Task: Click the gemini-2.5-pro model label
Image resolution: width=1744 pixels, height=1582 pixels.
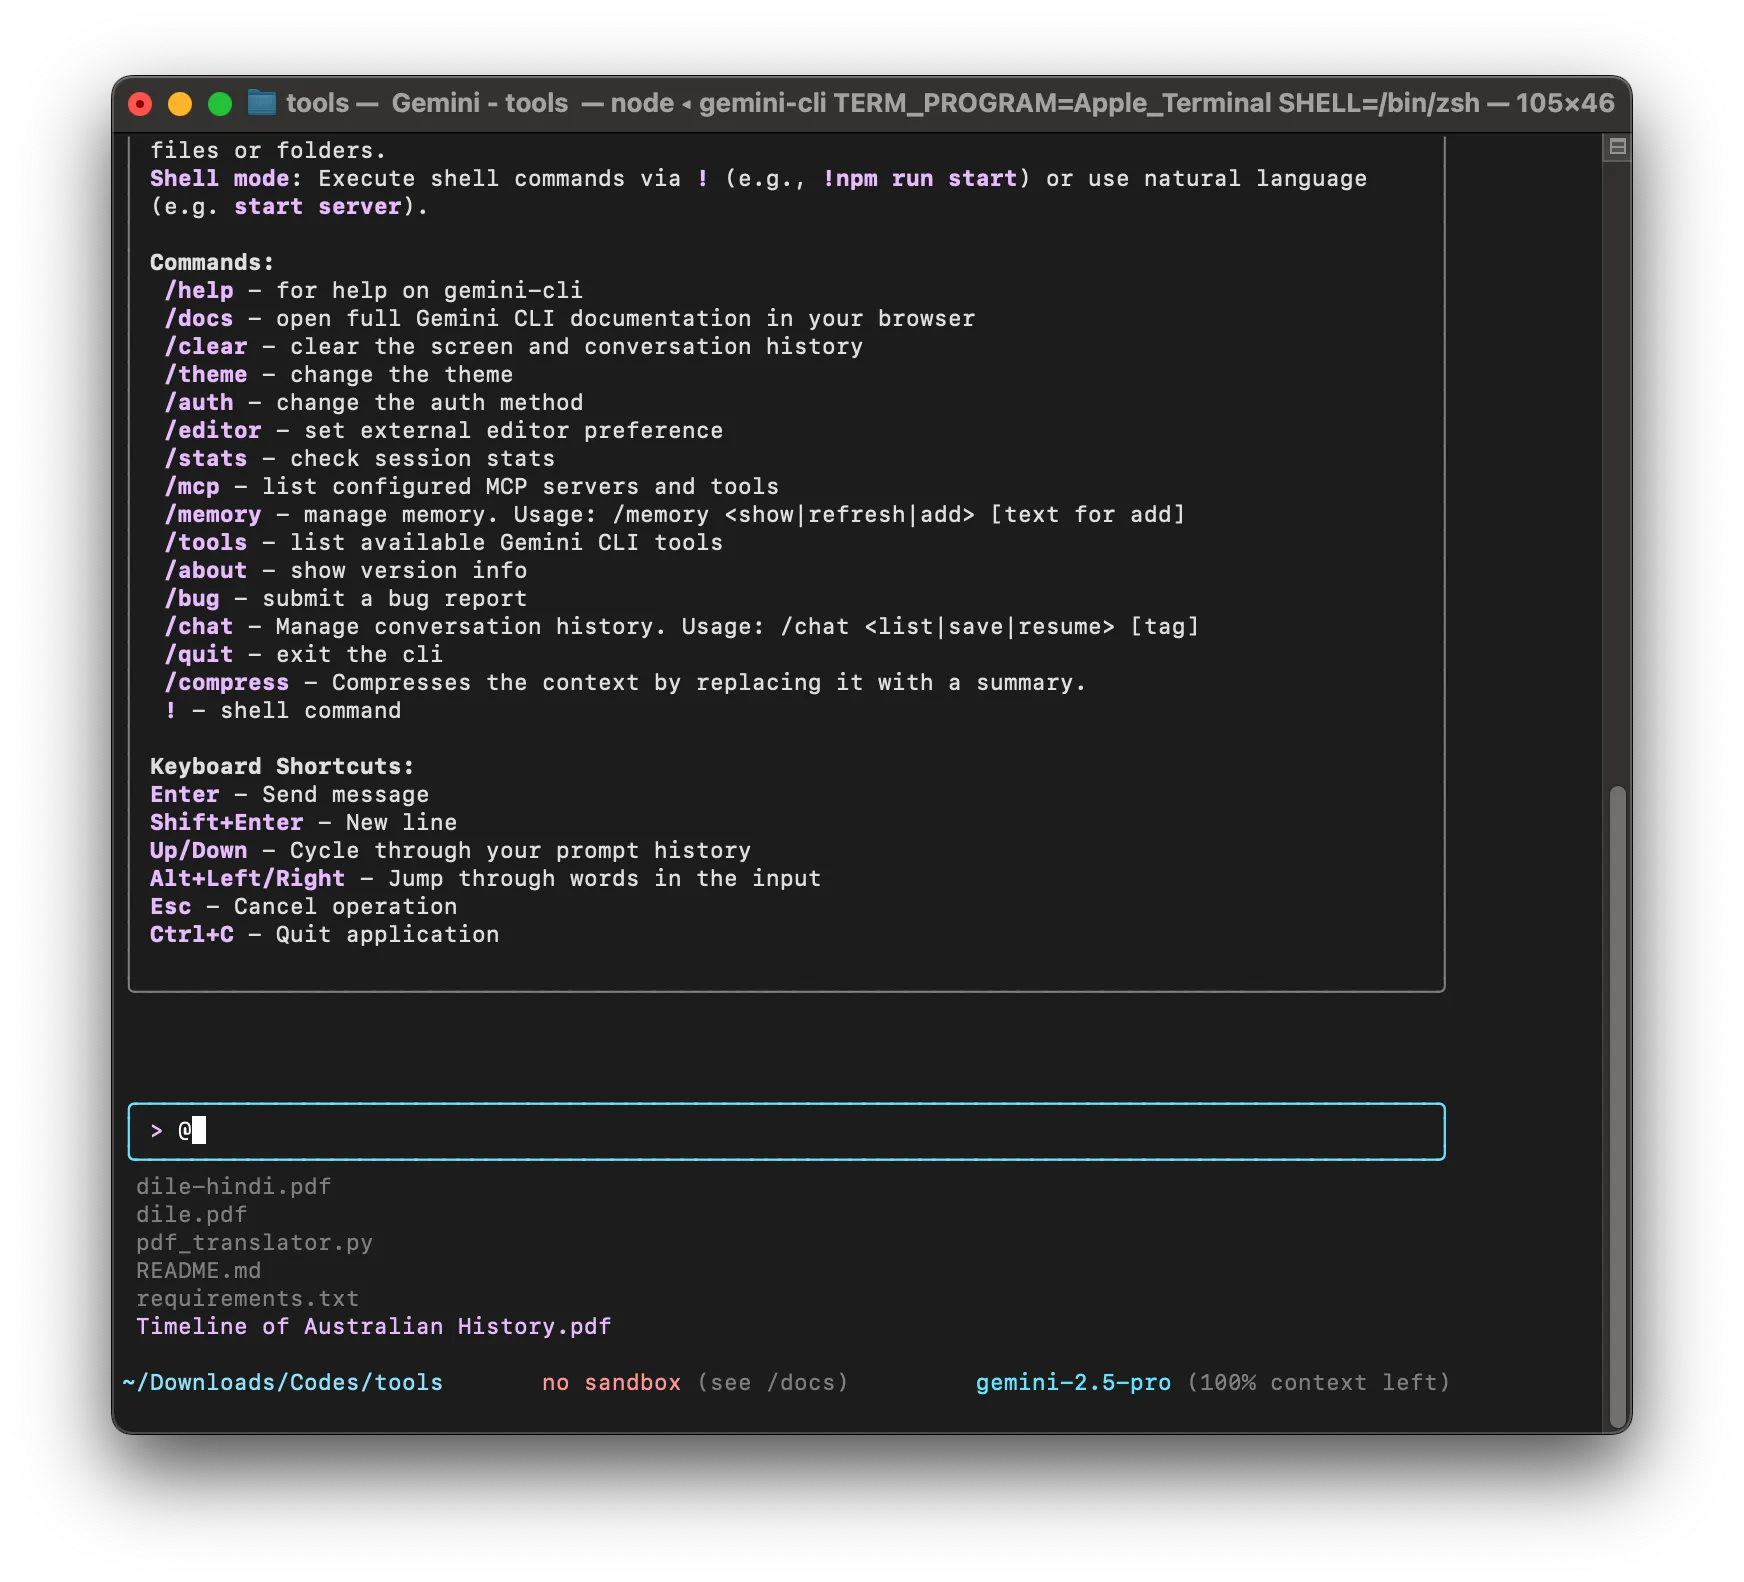Action: 1073,1382
